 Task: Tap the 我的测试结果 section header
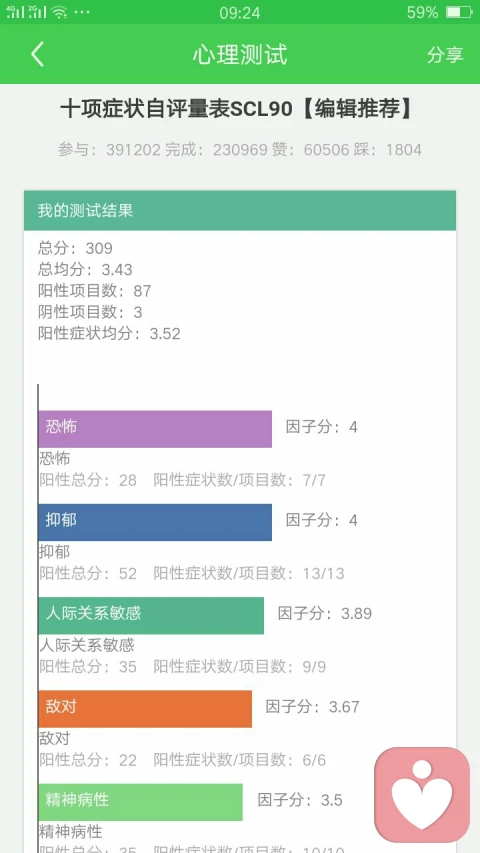(239, 211)
